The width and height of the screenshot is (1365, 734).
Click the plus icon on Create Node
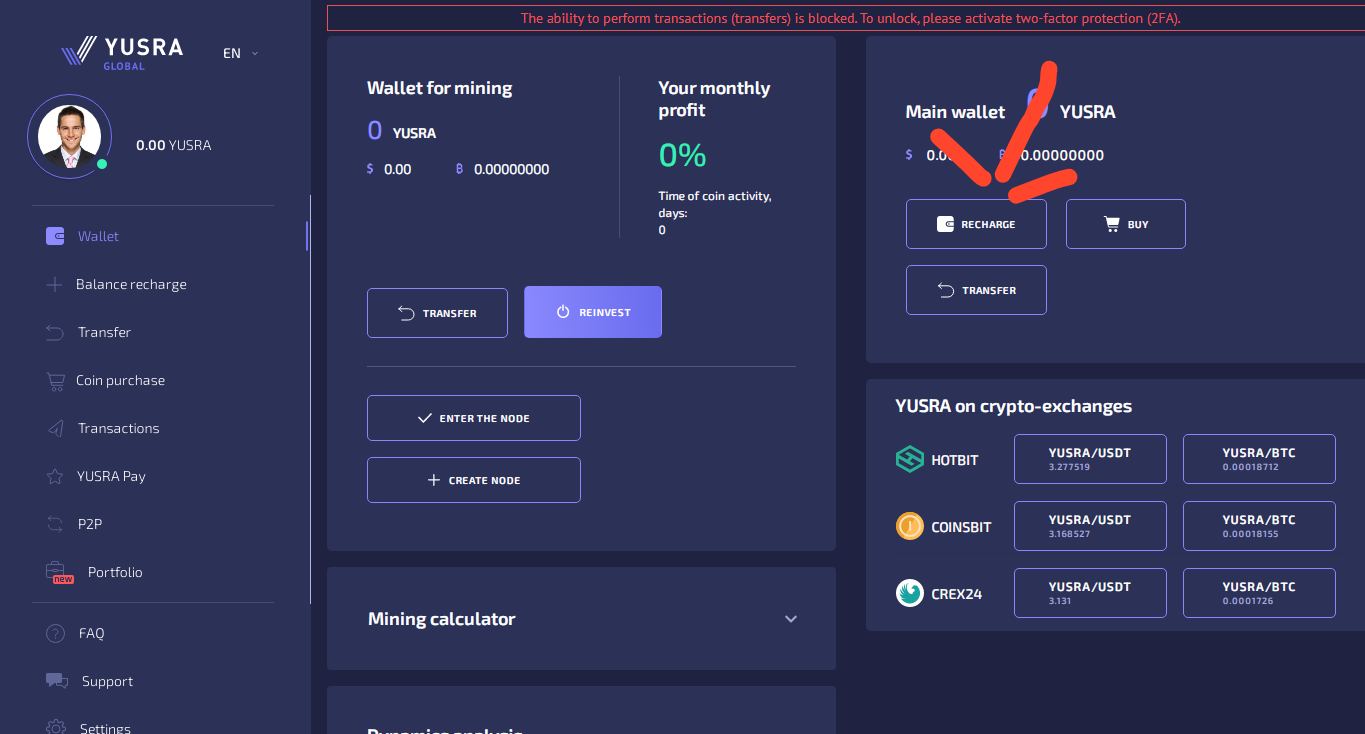tap(434, 480)
